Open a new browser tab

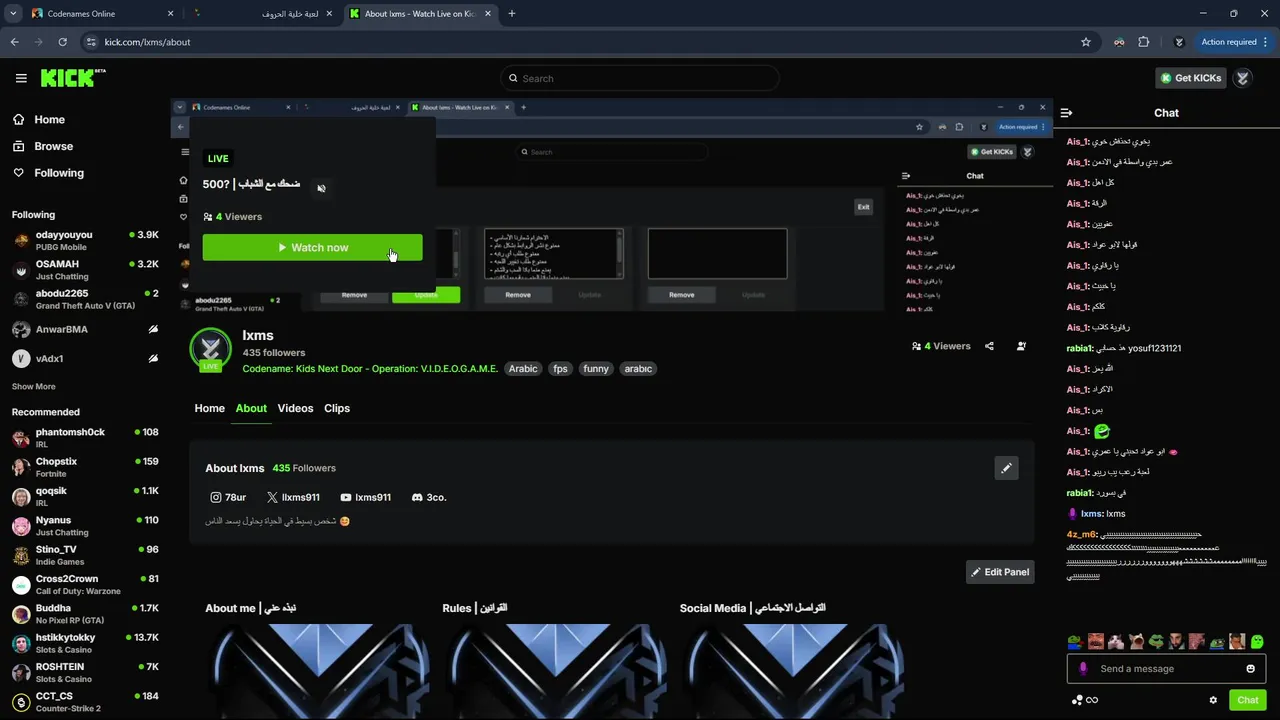click(511, 14)
